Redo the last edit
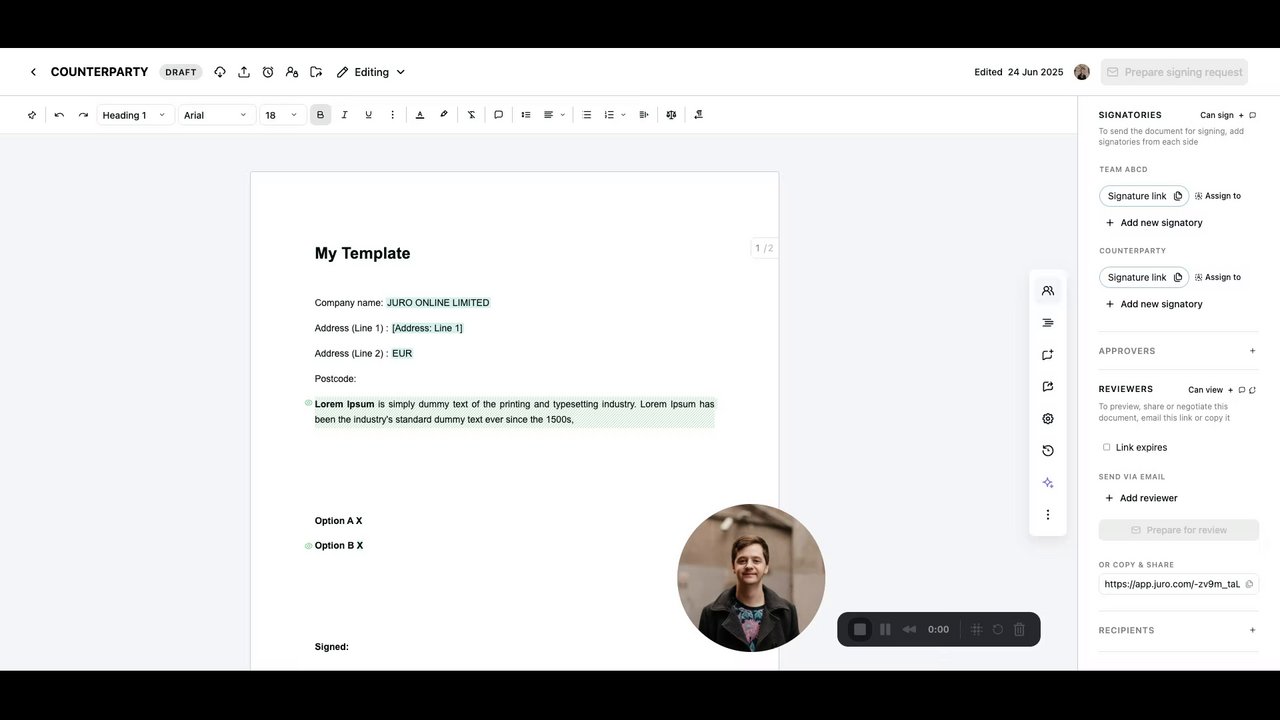The image size is (1280, 720). (83, 115)
